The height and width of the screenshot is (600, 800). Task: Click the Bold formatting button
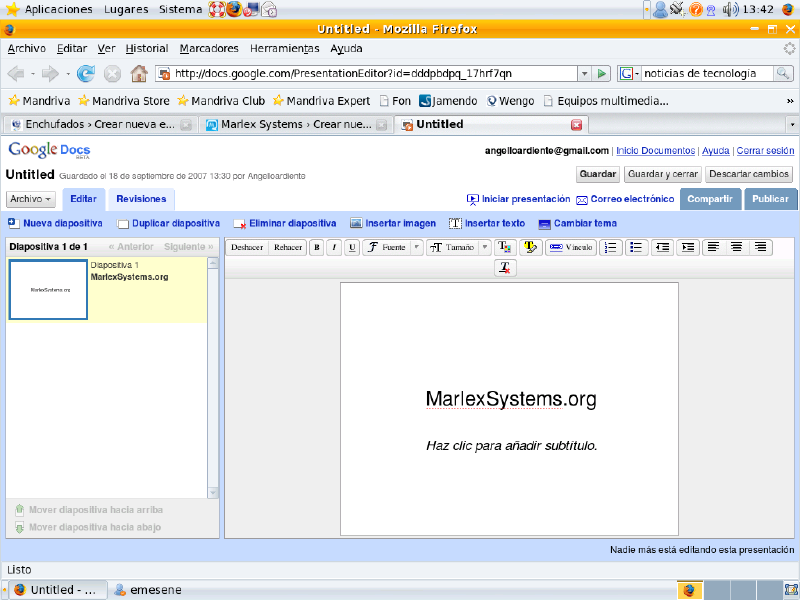pos(316,247)
